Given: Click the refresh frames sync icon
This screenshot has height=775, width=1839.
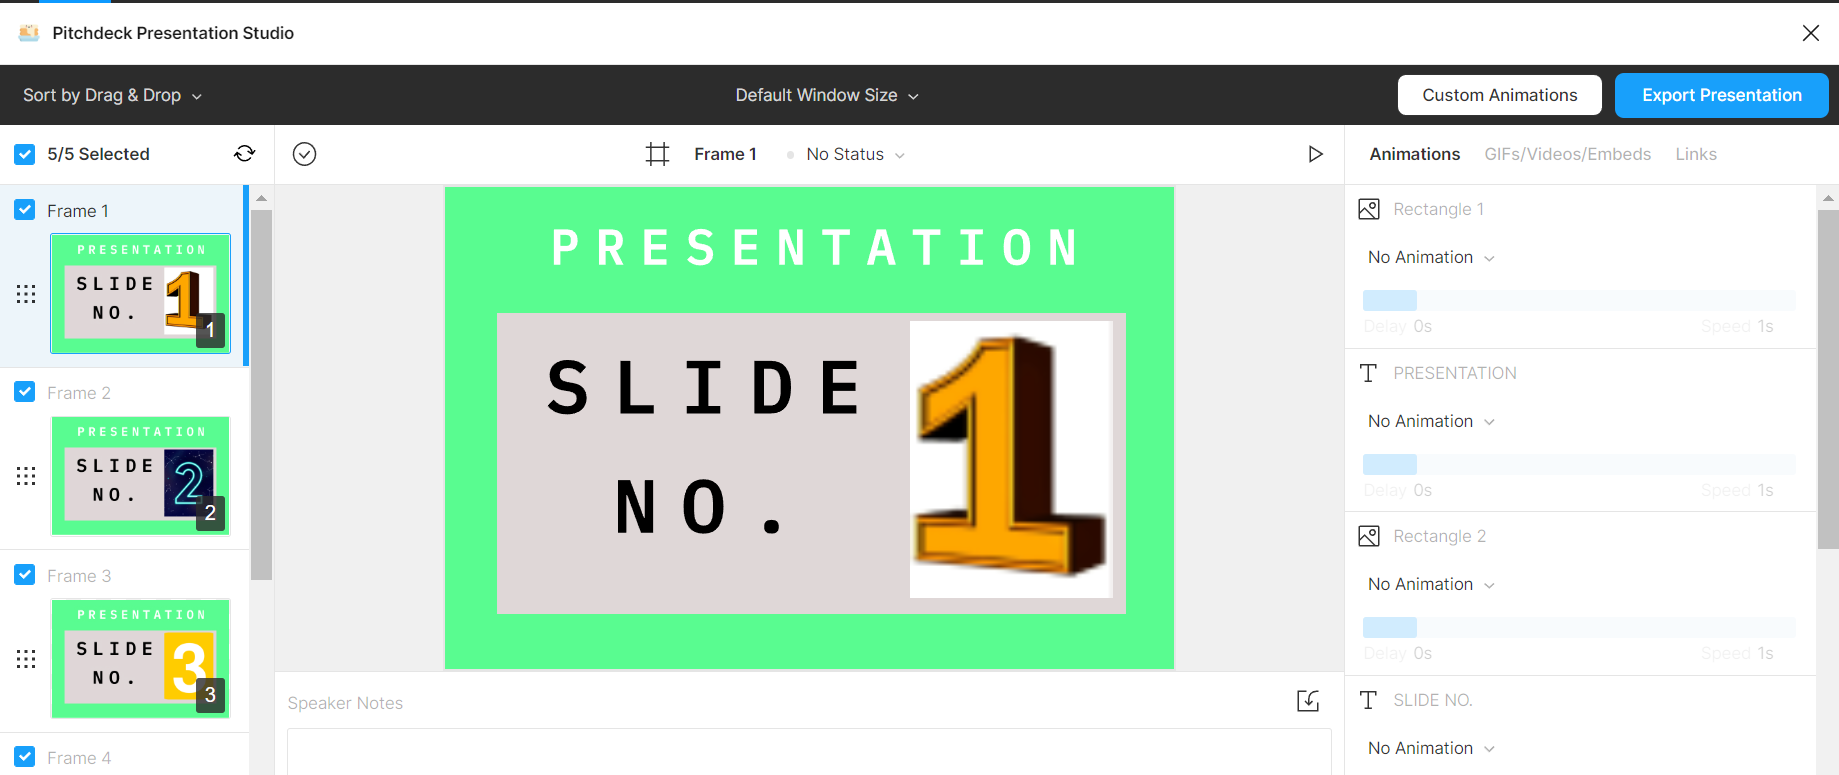Looking at the screenshot, I should [x=245, y=154].
